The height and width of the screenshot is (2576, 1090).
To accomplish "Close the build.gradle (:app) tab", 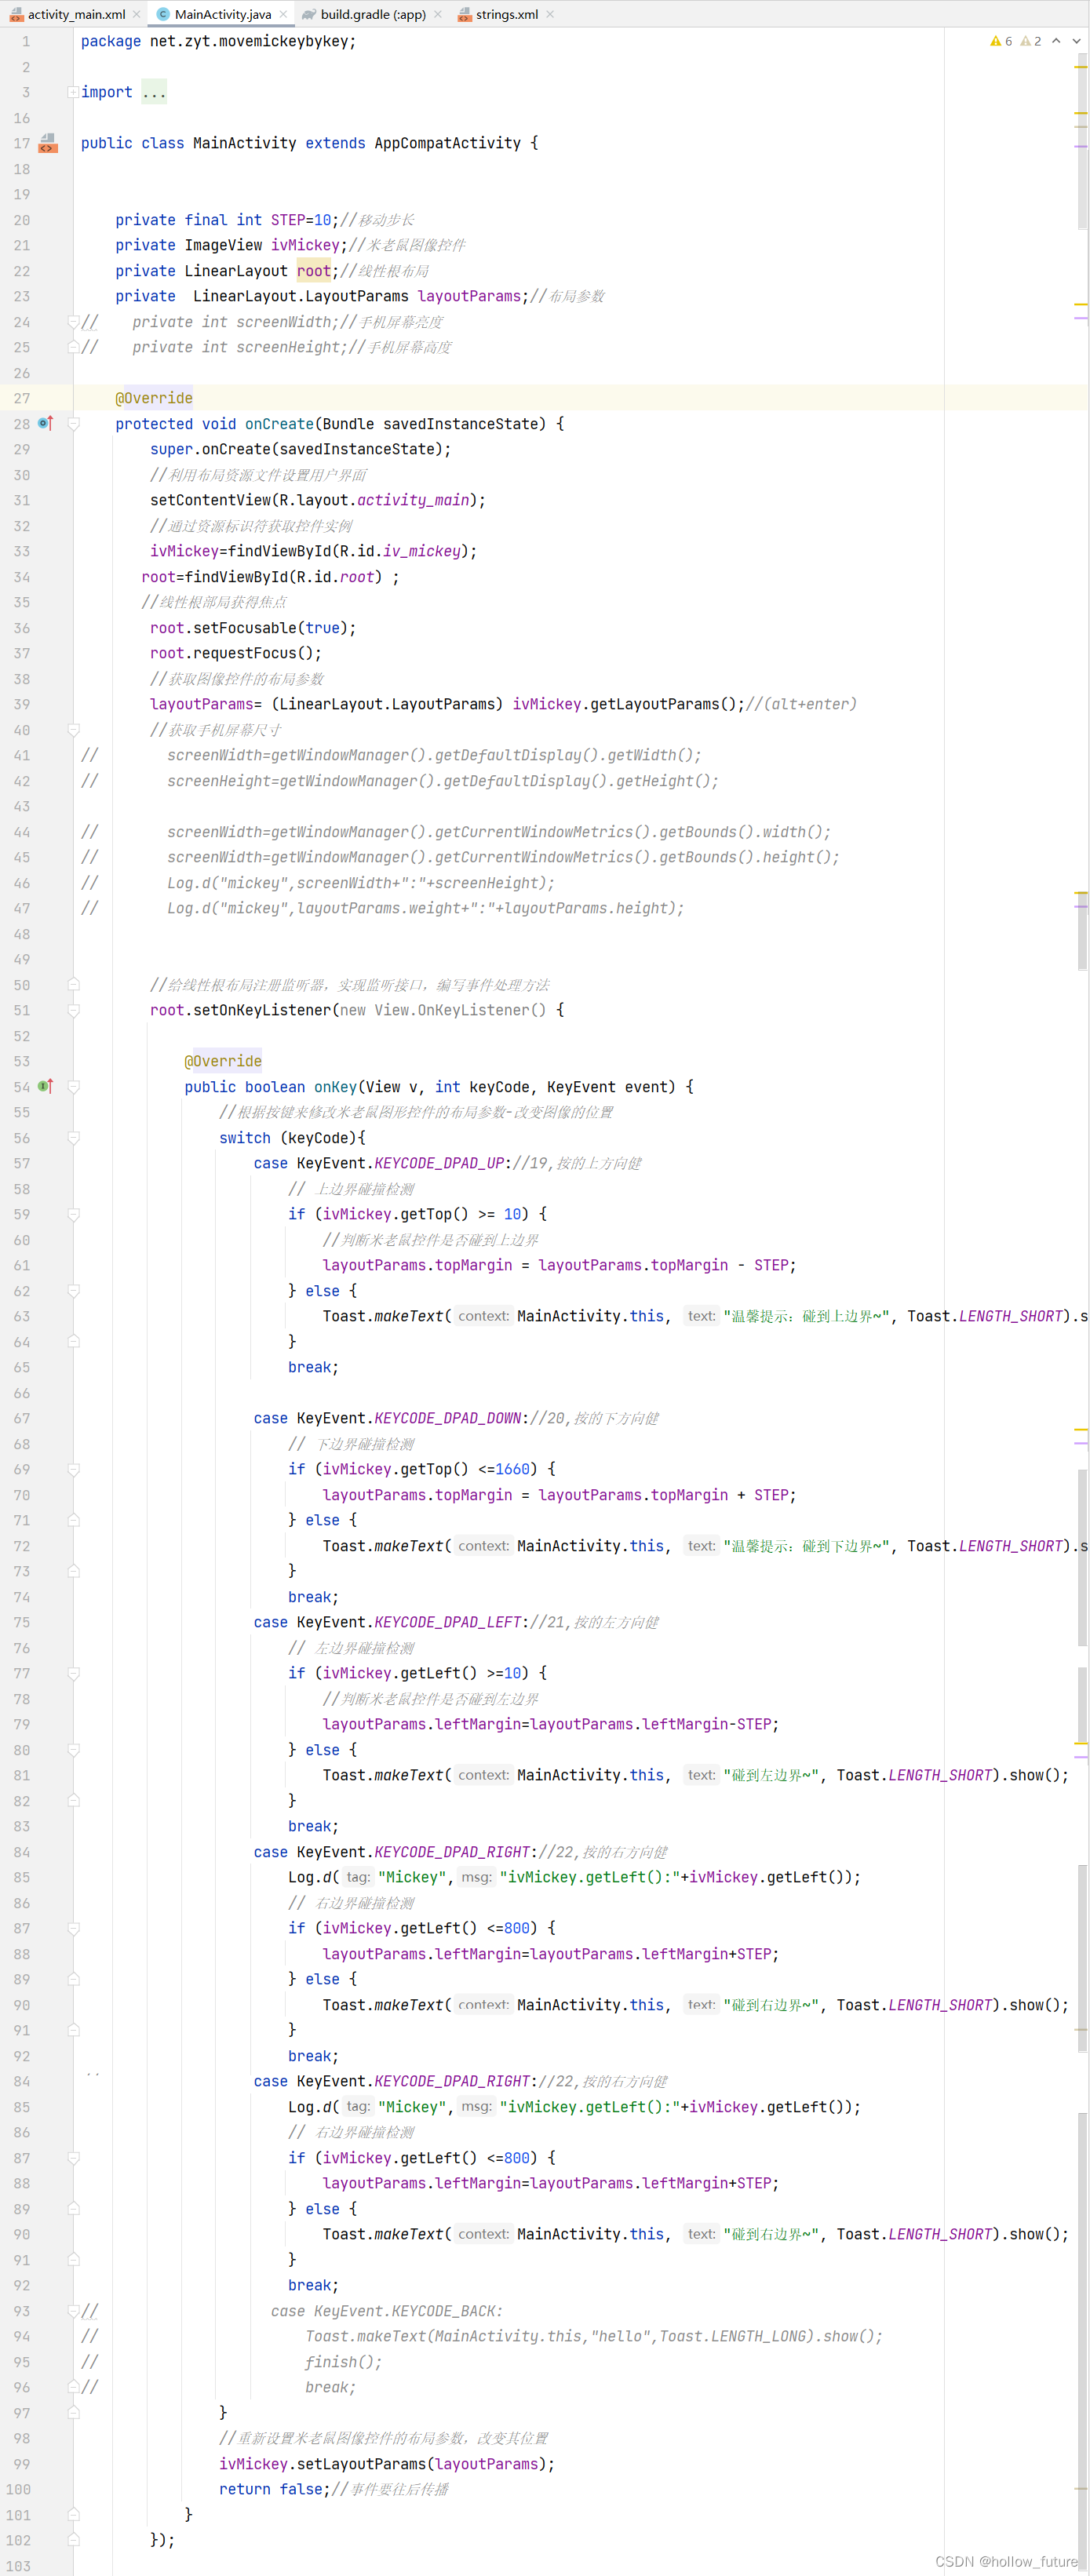I will click(x=438, y=14).
